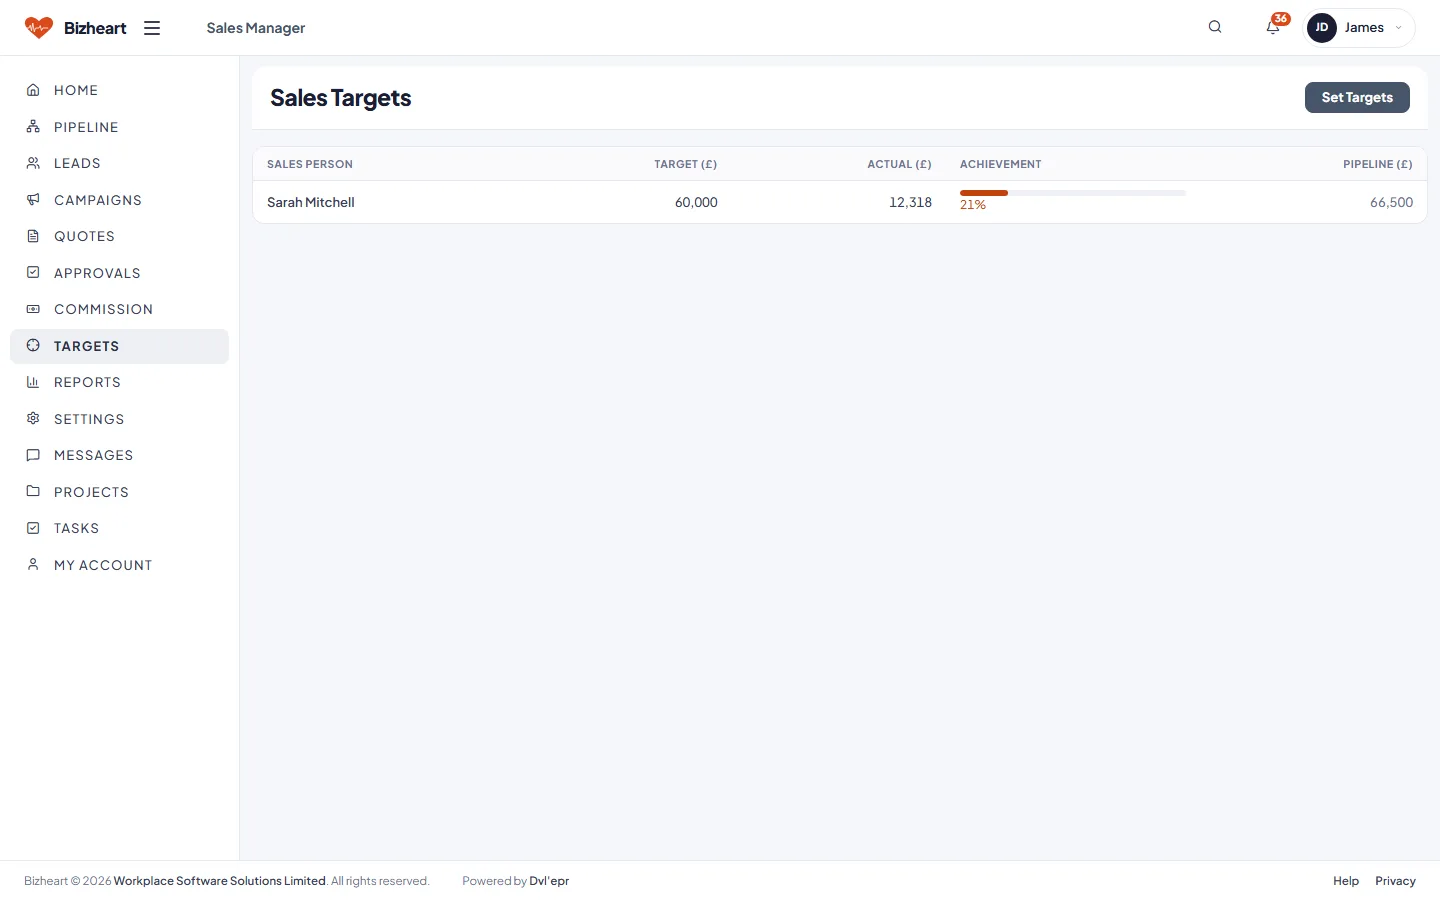Open PIPELINE sidebar menu item

120,127
